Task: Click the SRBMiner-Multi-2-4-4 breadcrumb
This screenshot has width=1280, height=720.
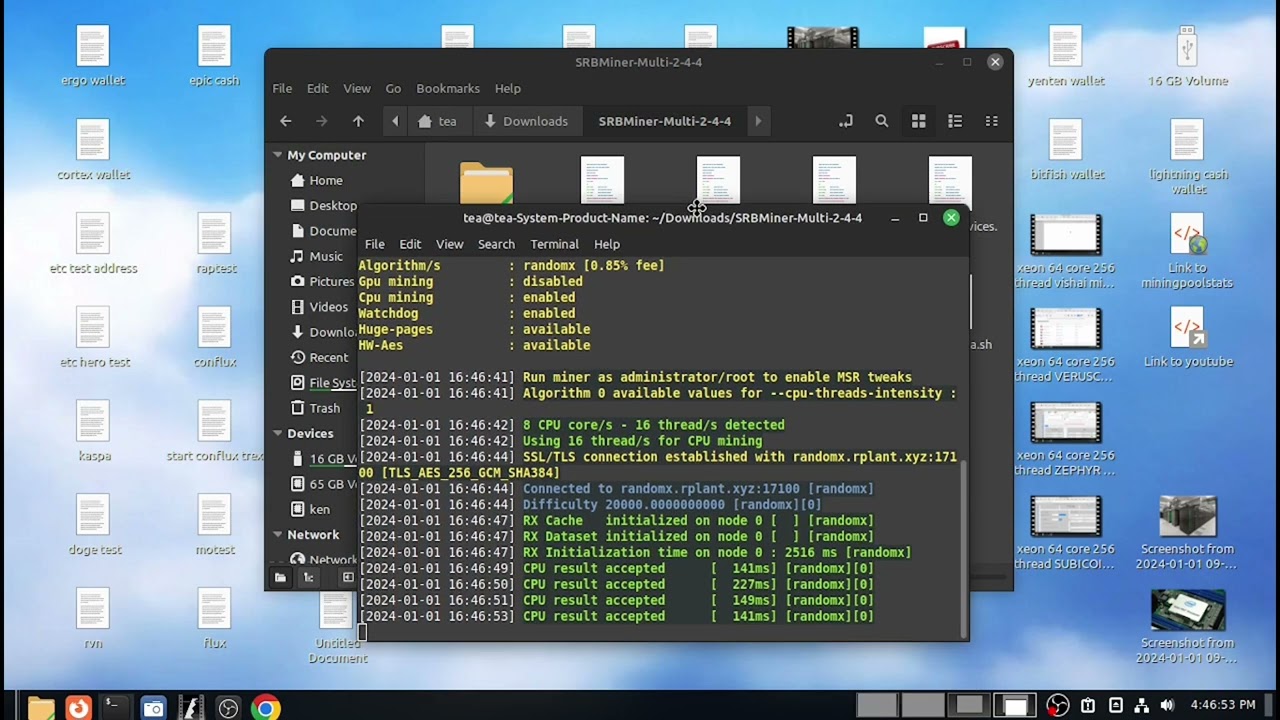Action: click(664, 121)
